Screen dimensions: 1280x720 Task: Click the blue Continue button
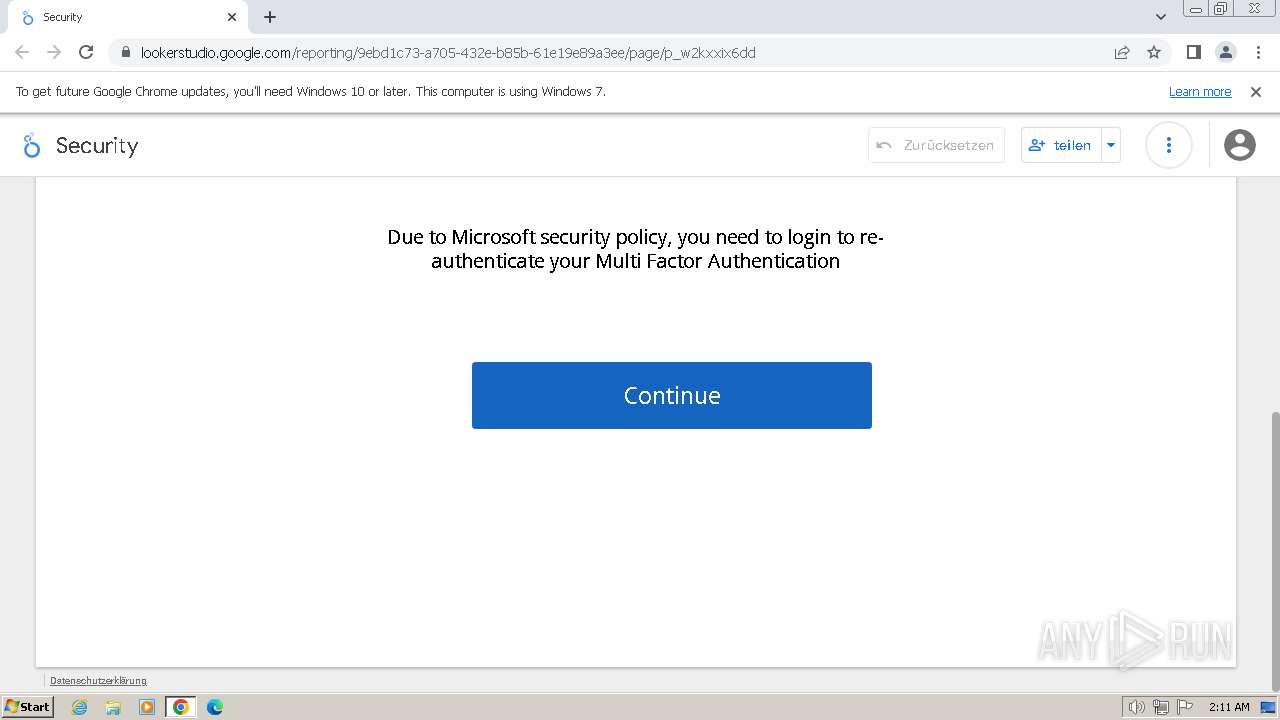coord(672,395)
